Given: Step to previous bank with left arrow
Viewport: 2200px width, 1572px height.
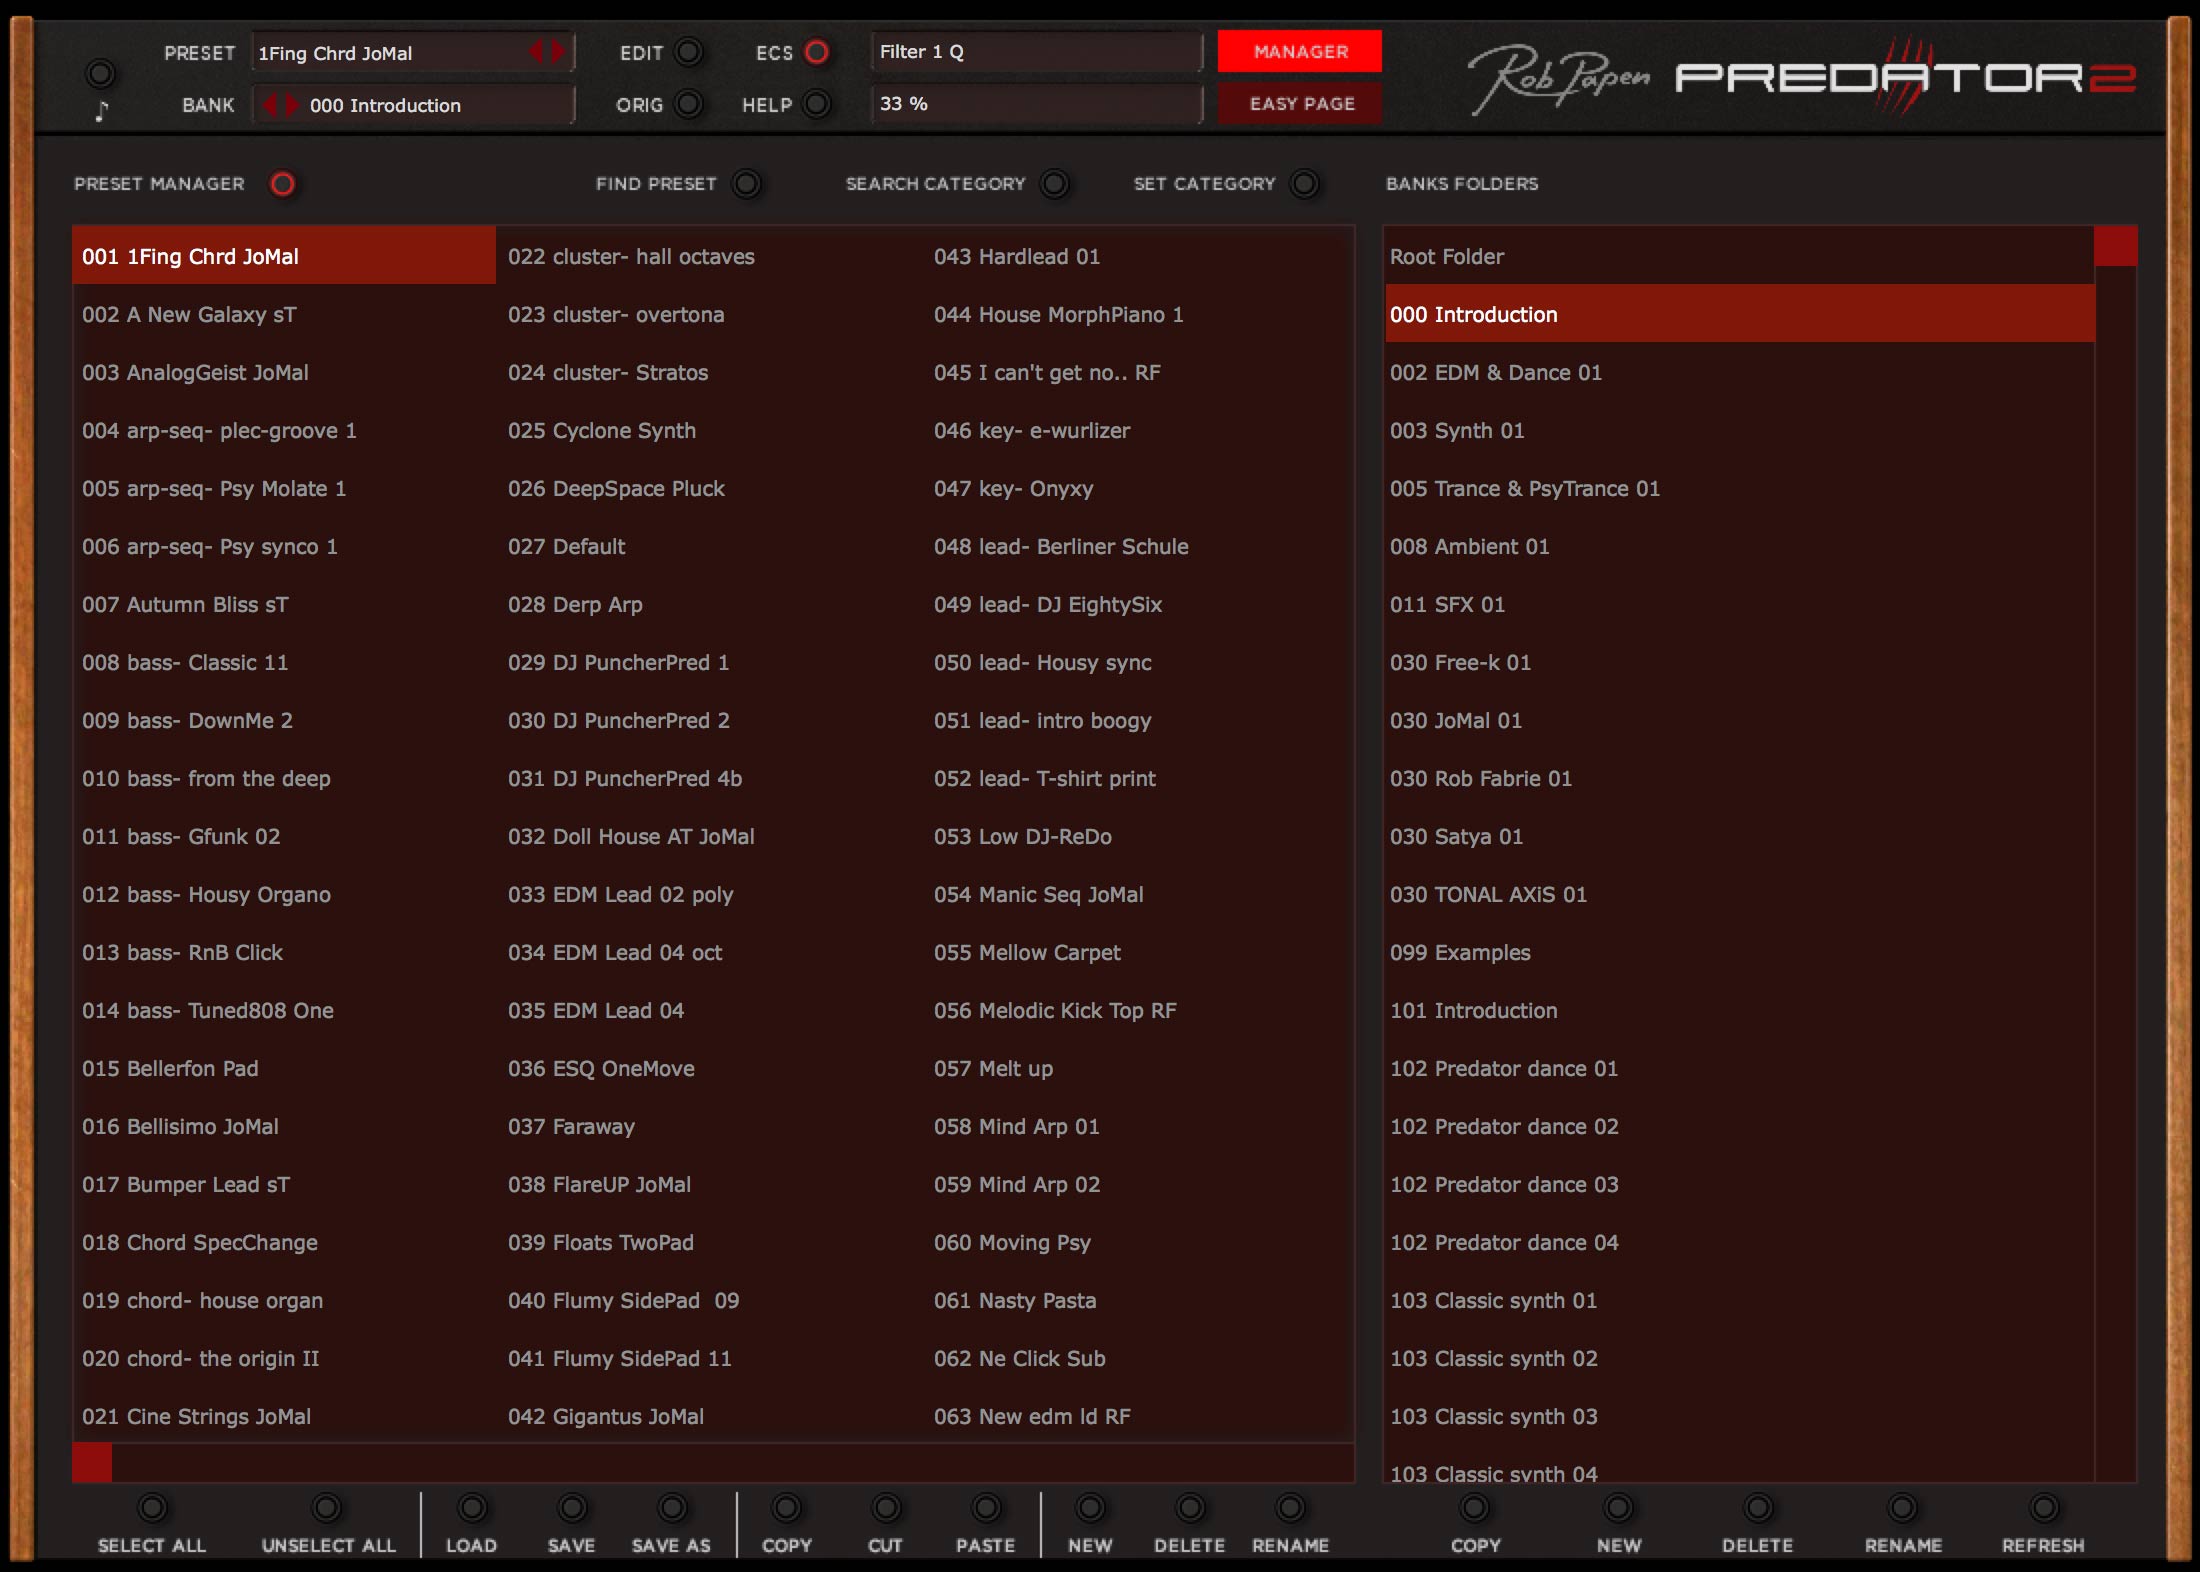Looking at the screenshot, I should click(269, 104).
